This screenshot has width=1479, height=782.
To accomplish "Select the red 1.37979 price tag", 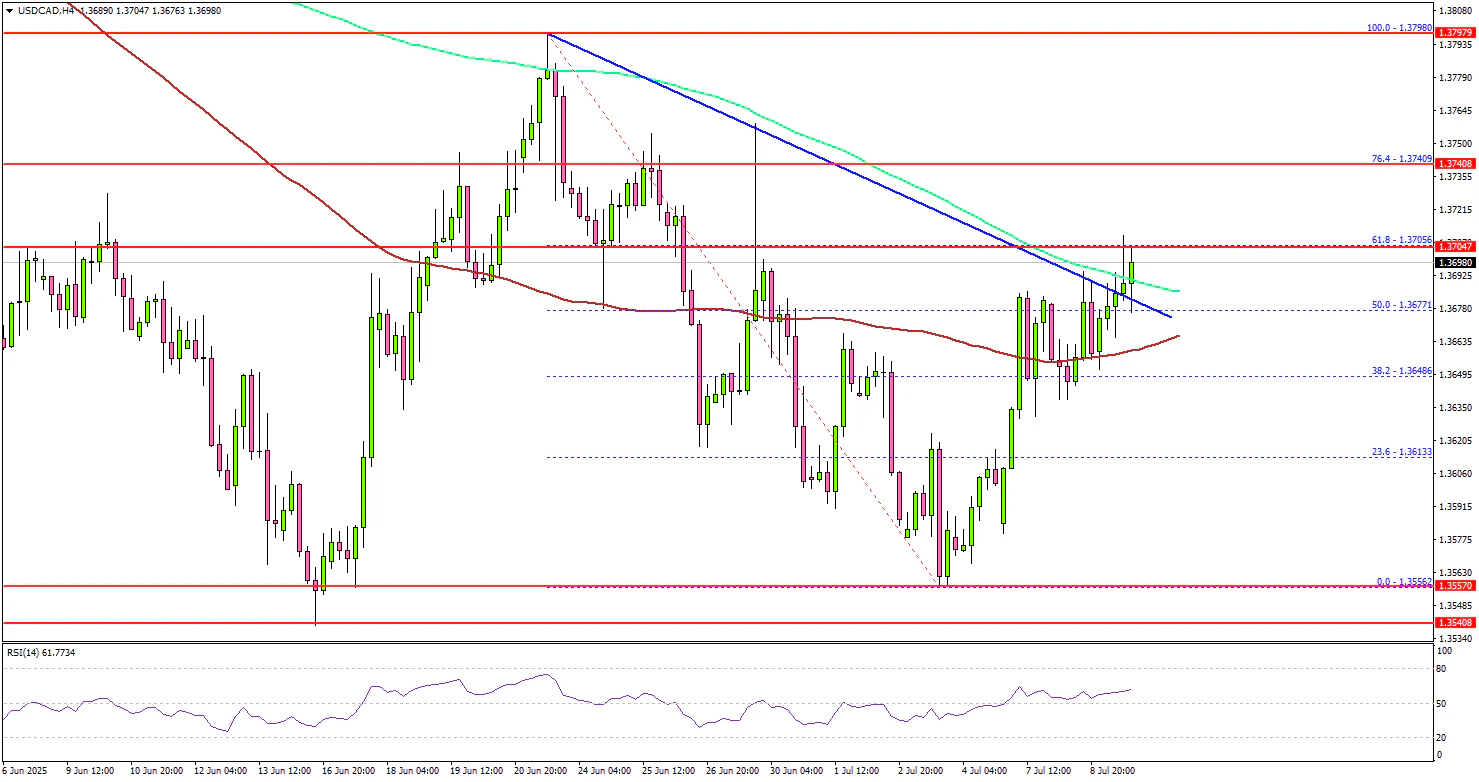I will coord(1455,33).
